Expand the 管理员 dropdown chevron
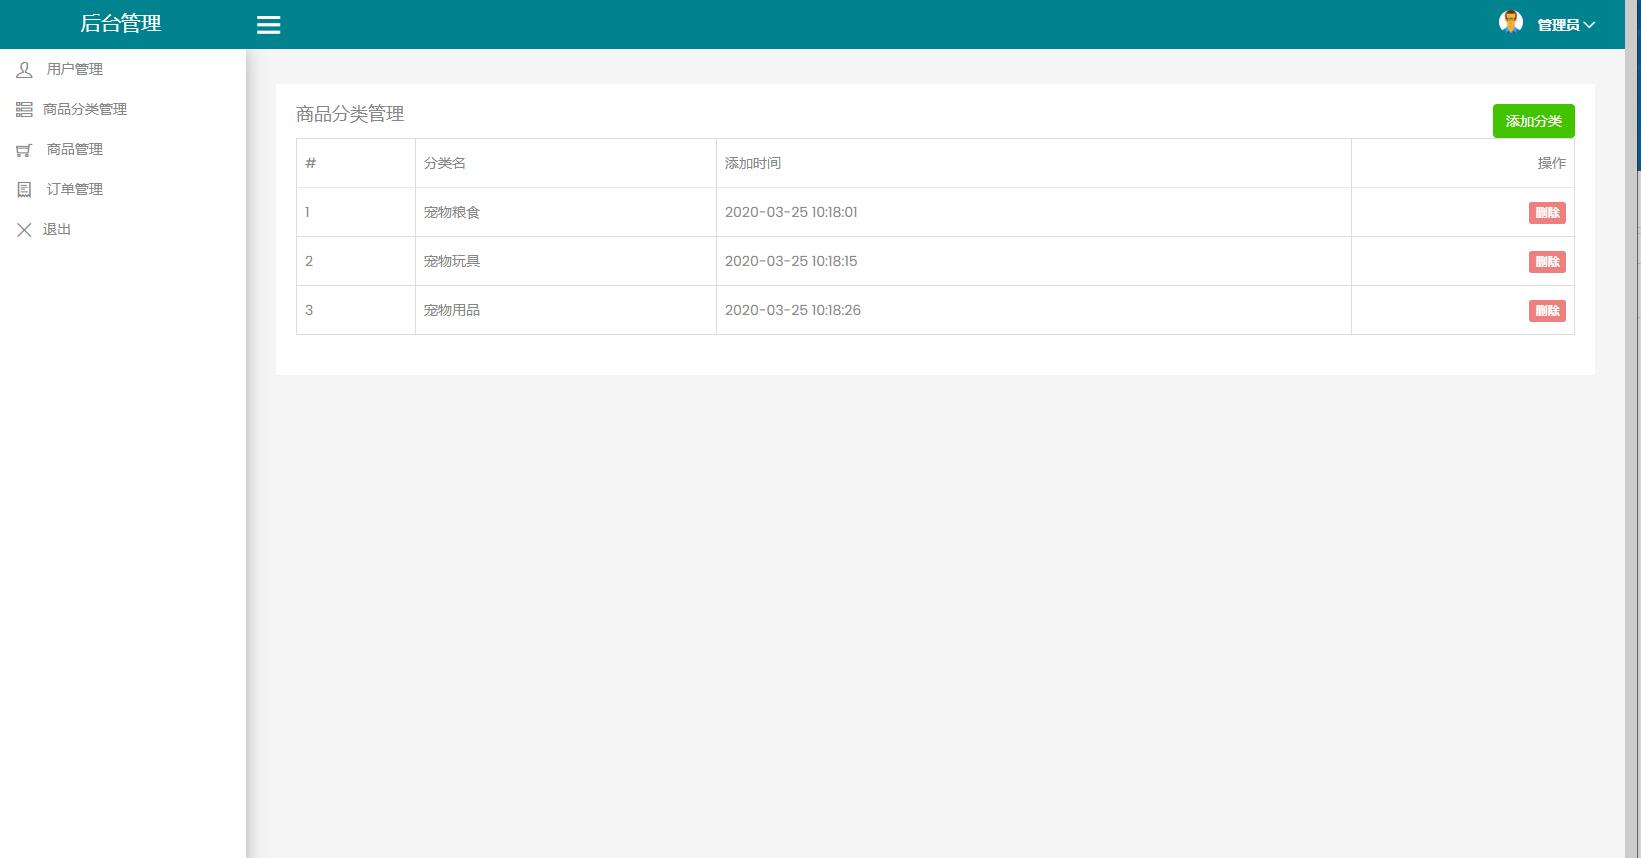 pos(1589,25)
